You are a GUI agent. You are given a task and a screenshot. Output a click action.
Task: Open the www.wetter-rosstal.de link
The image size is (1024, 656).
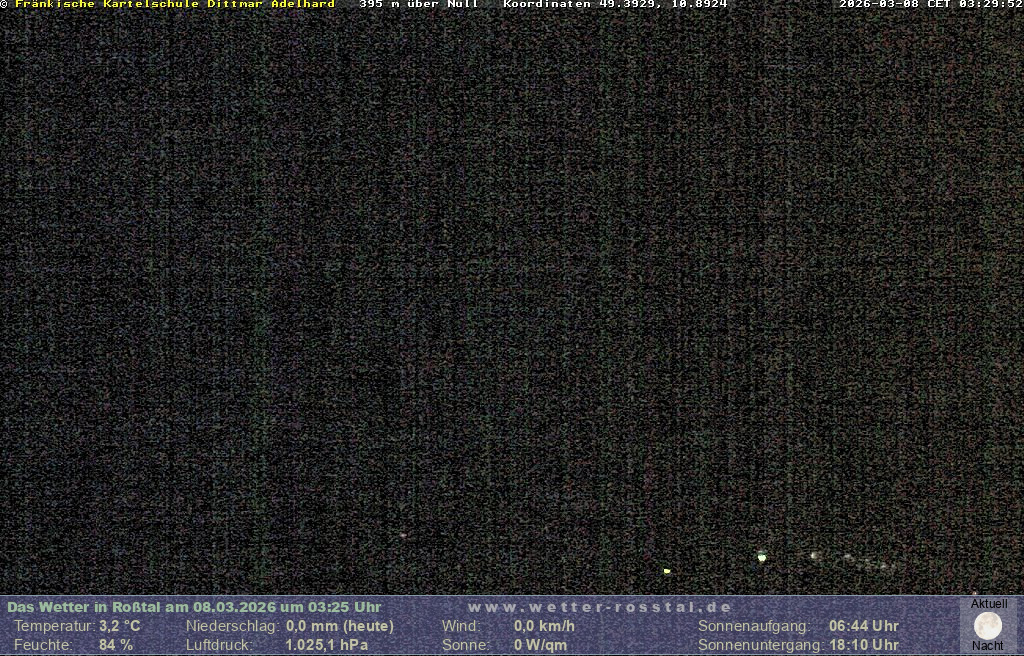point(599,607)
